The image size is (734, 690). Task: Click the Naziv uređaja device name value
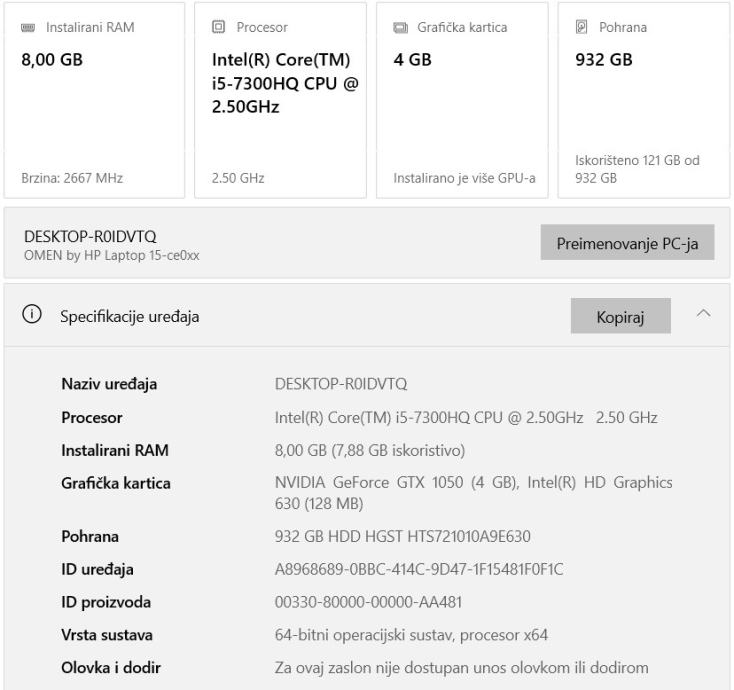[341, 384]
